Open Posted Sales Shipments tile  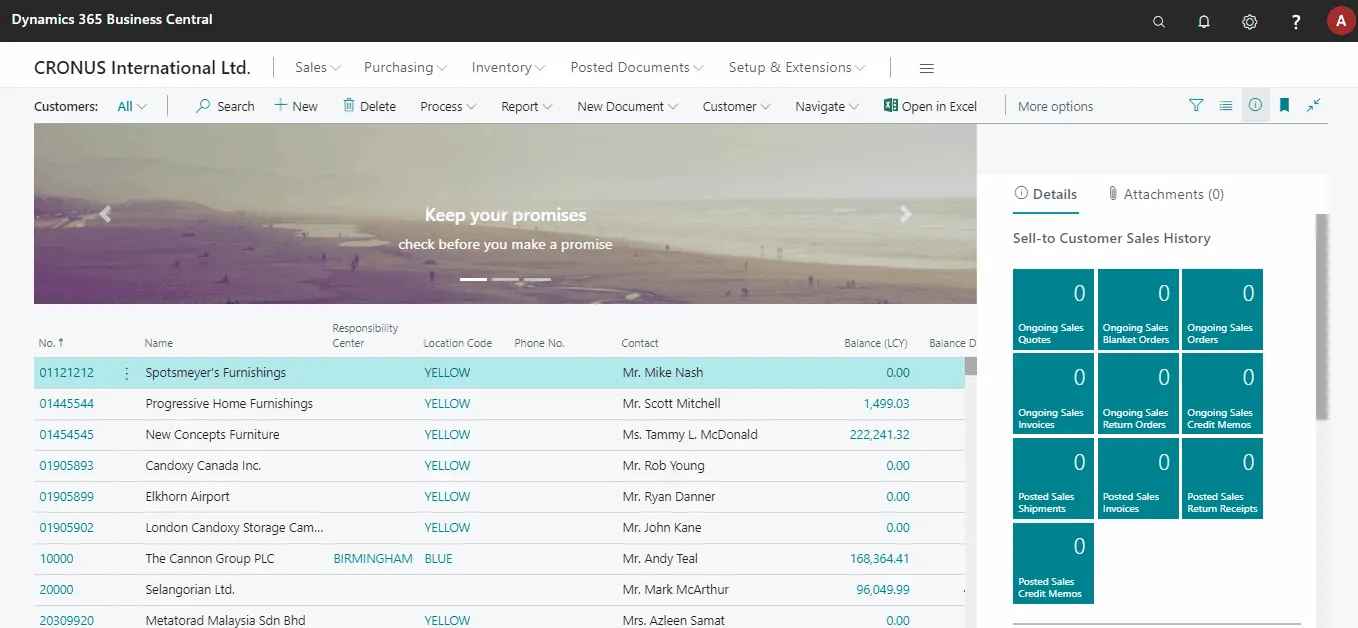click(x=1054, y=478)
